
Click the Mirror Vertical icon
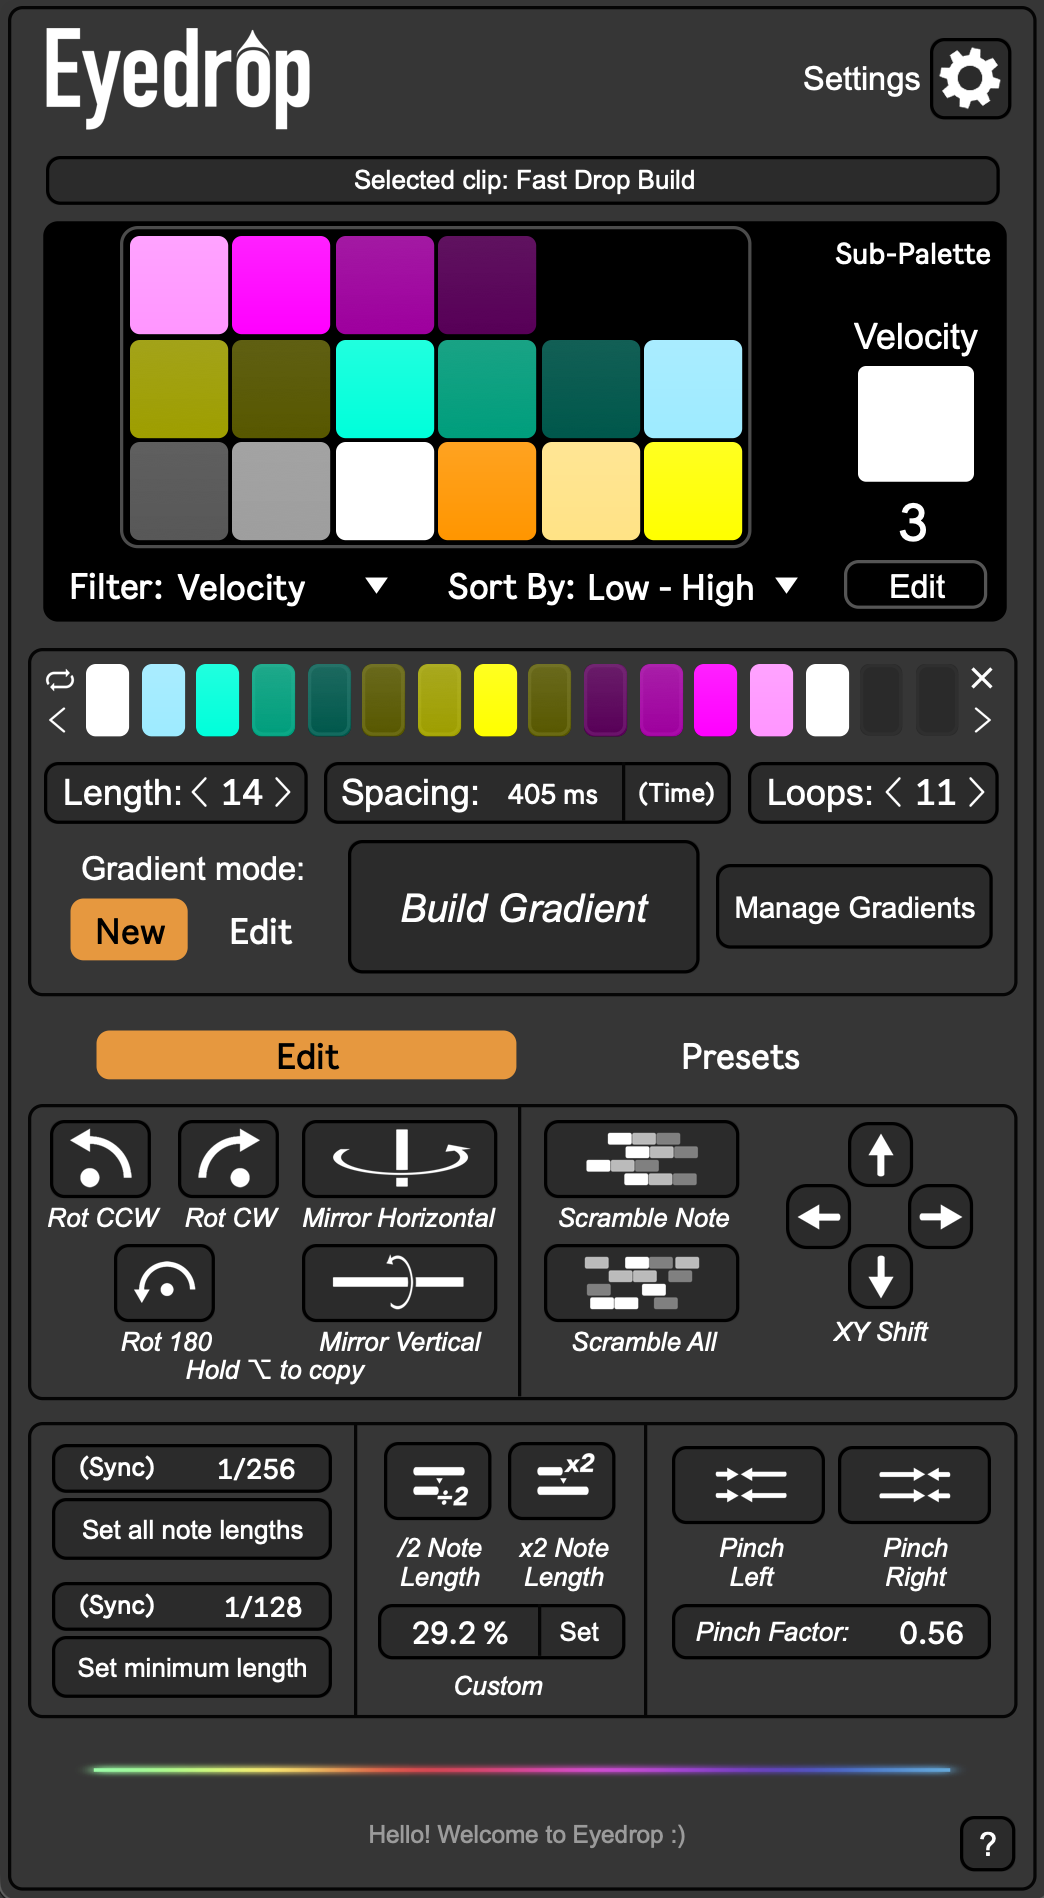point(400,1283)
